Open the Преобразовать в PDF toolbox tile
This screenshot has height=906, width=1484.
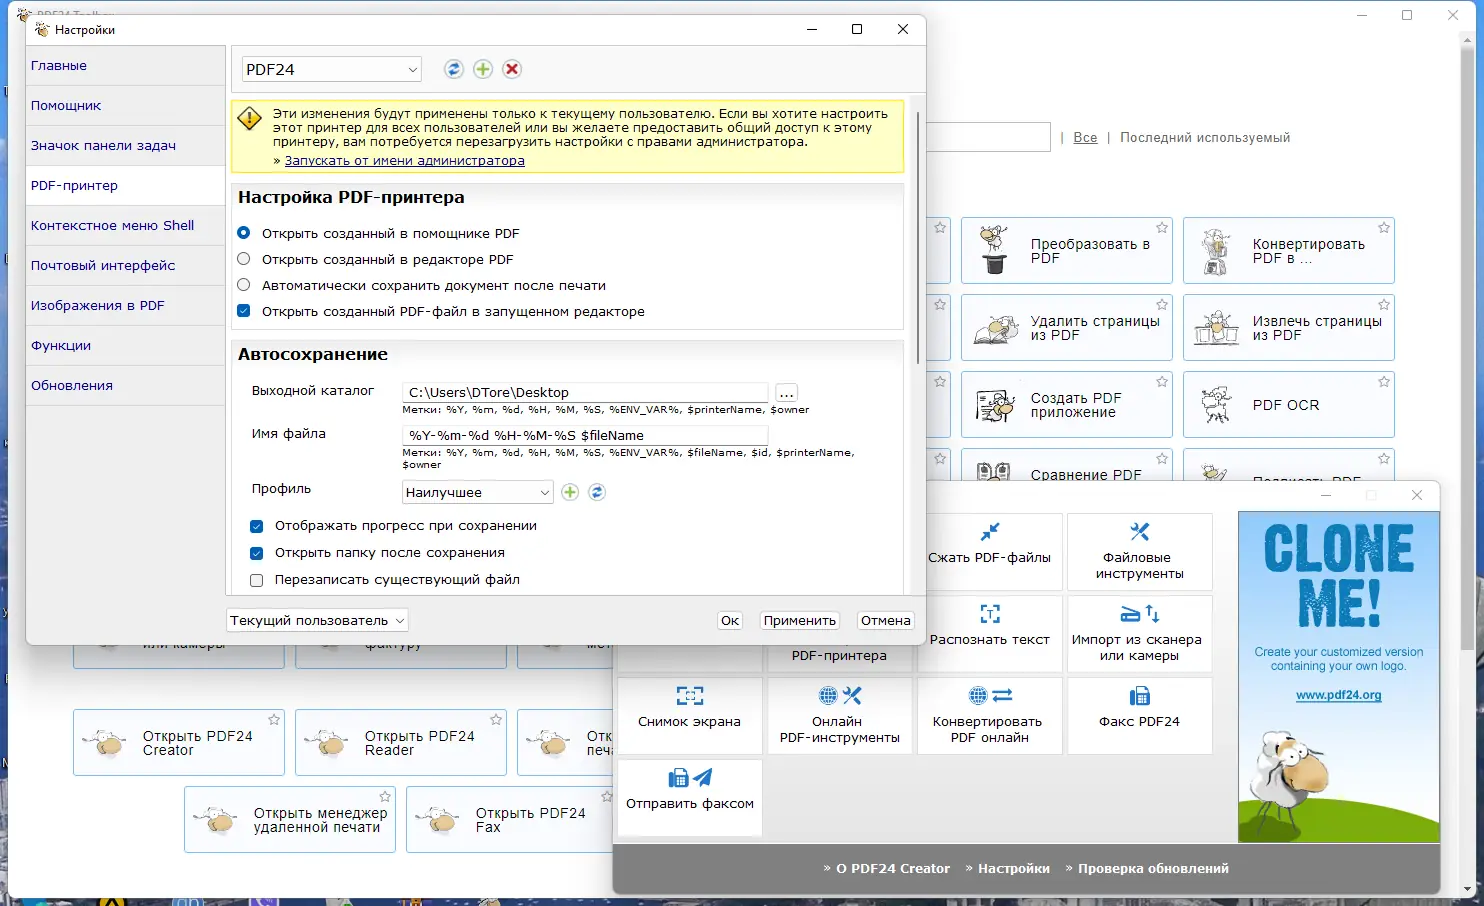point(1067,251)
